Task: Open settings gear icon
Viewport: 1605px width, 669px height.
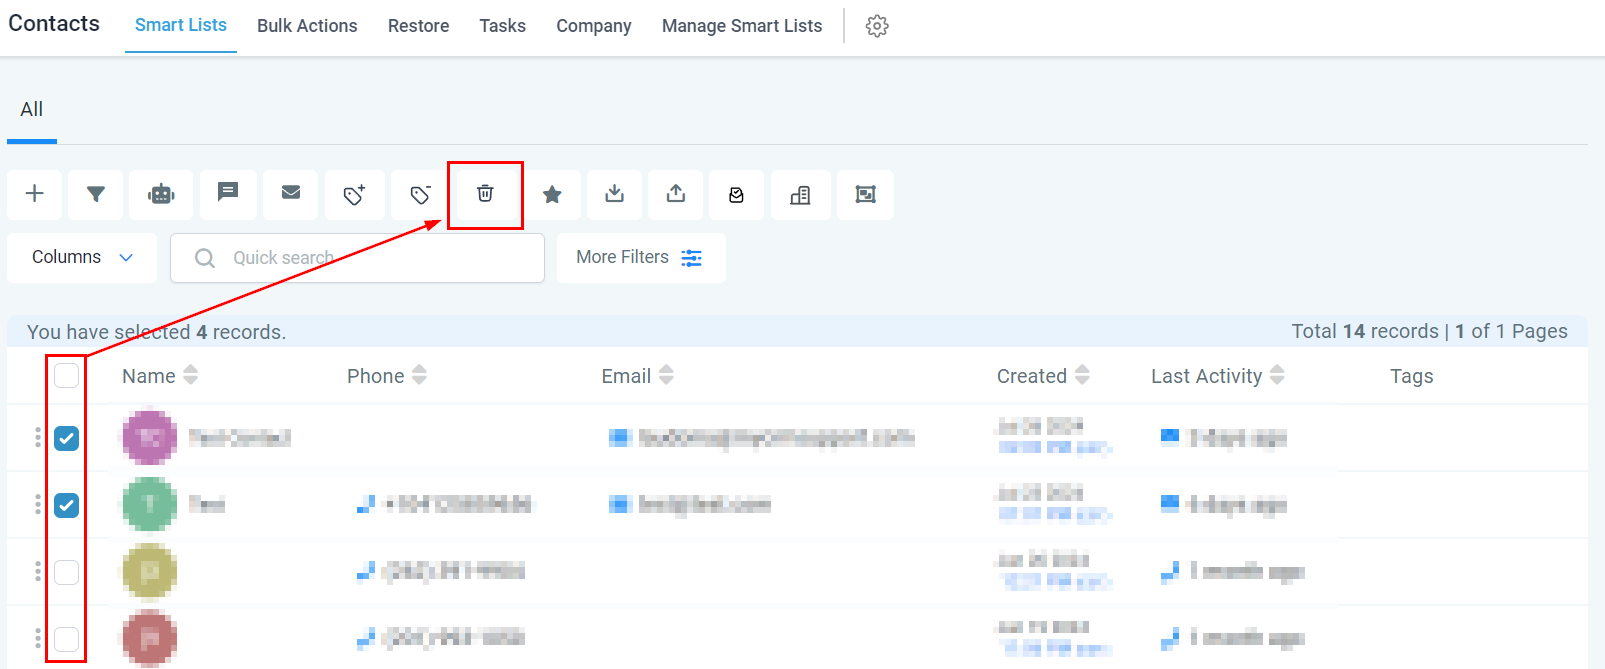Action: (877, 26)
